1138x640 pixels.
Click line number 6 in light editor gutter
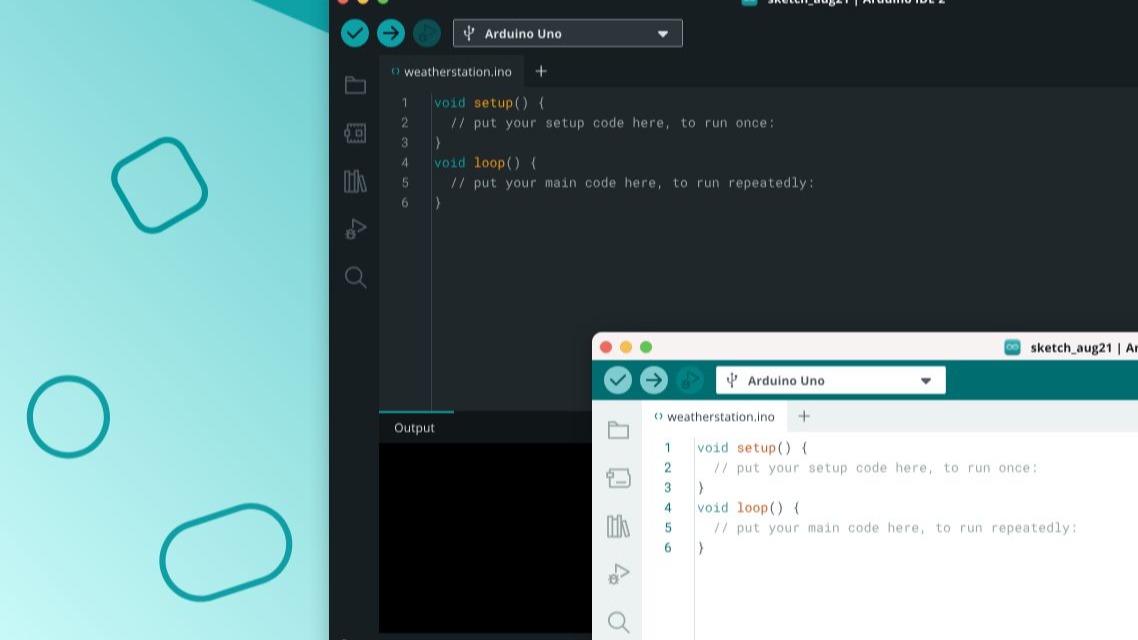[668, 548]
